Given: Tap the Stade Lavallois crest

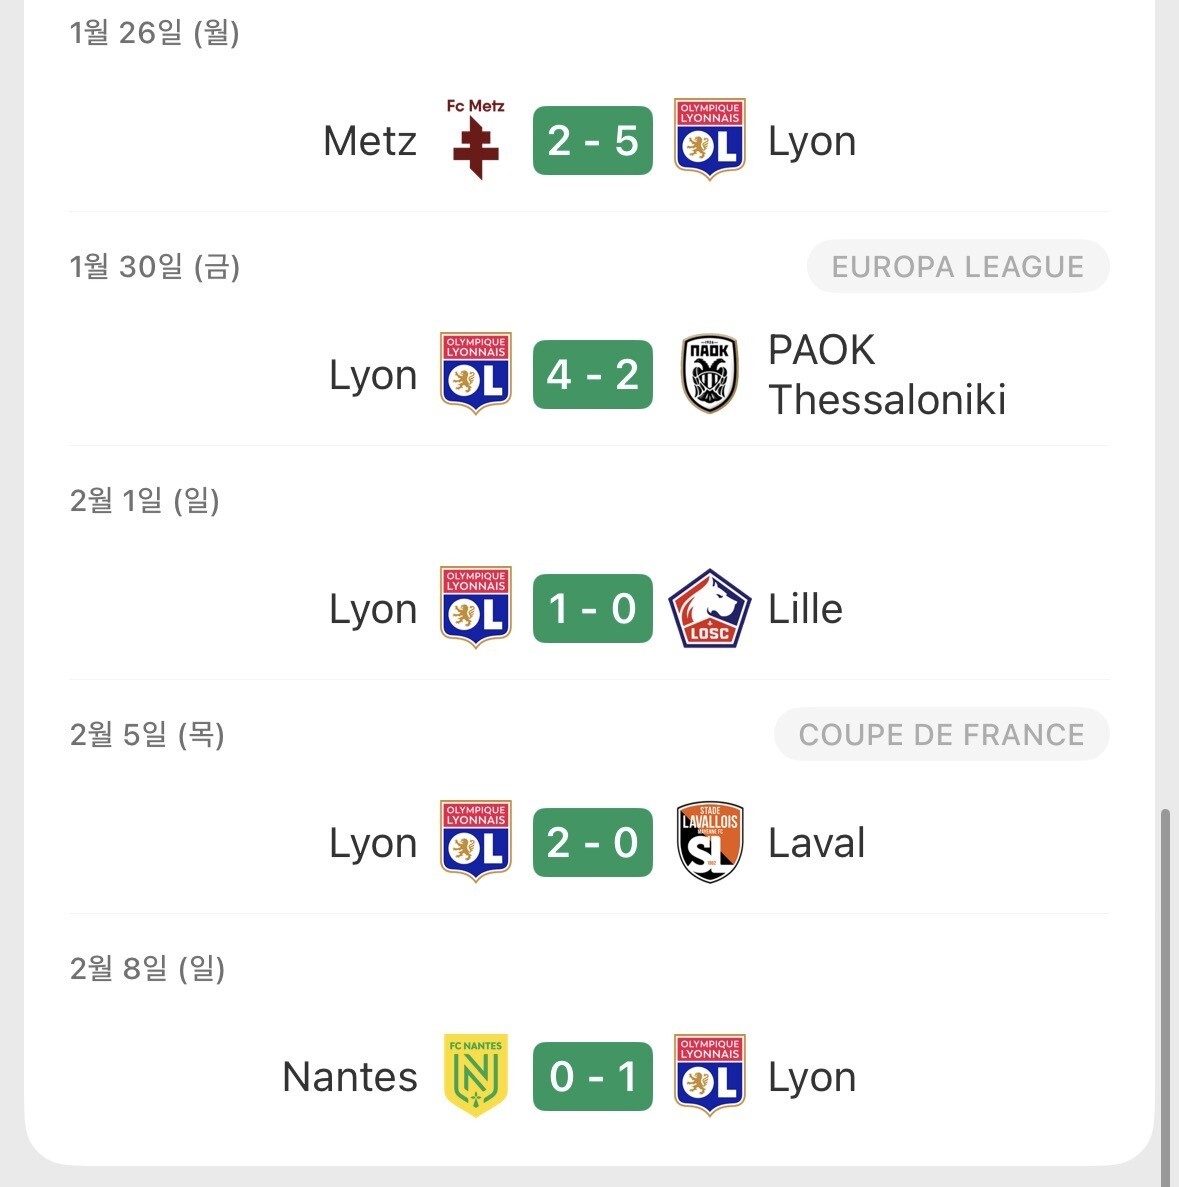Looking at the screenshot, I should (709, 842).
